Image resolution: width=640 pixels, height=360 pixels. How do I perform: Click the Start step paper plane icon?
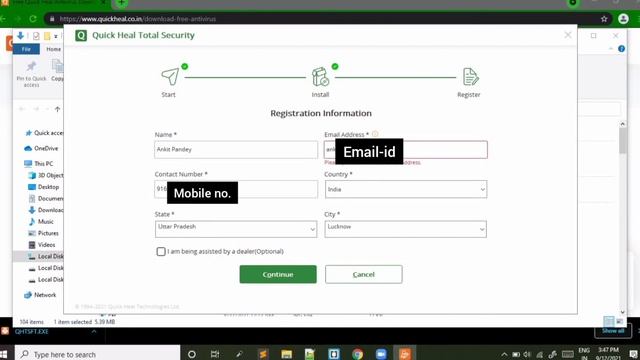[170, 76]
